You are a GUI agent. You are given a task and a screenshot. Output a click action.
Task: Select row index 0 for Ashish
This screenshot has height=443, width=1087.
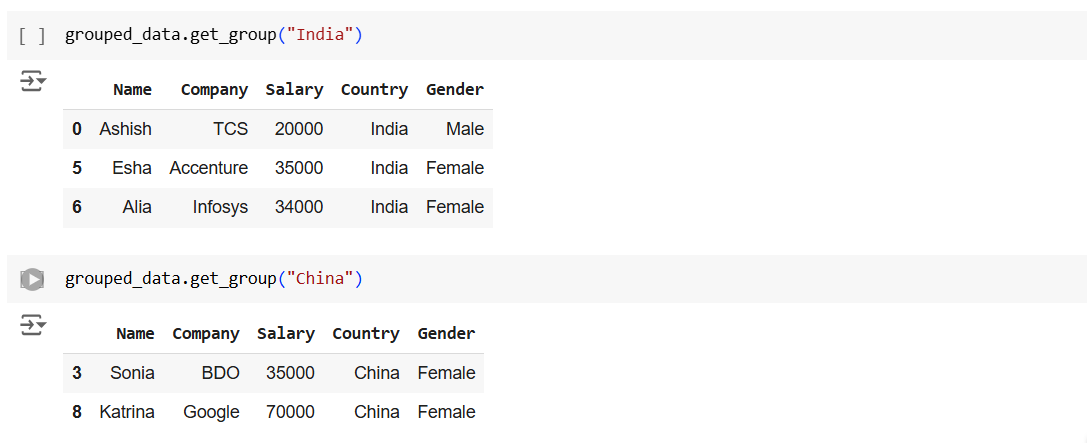click(x=77, y=129)
